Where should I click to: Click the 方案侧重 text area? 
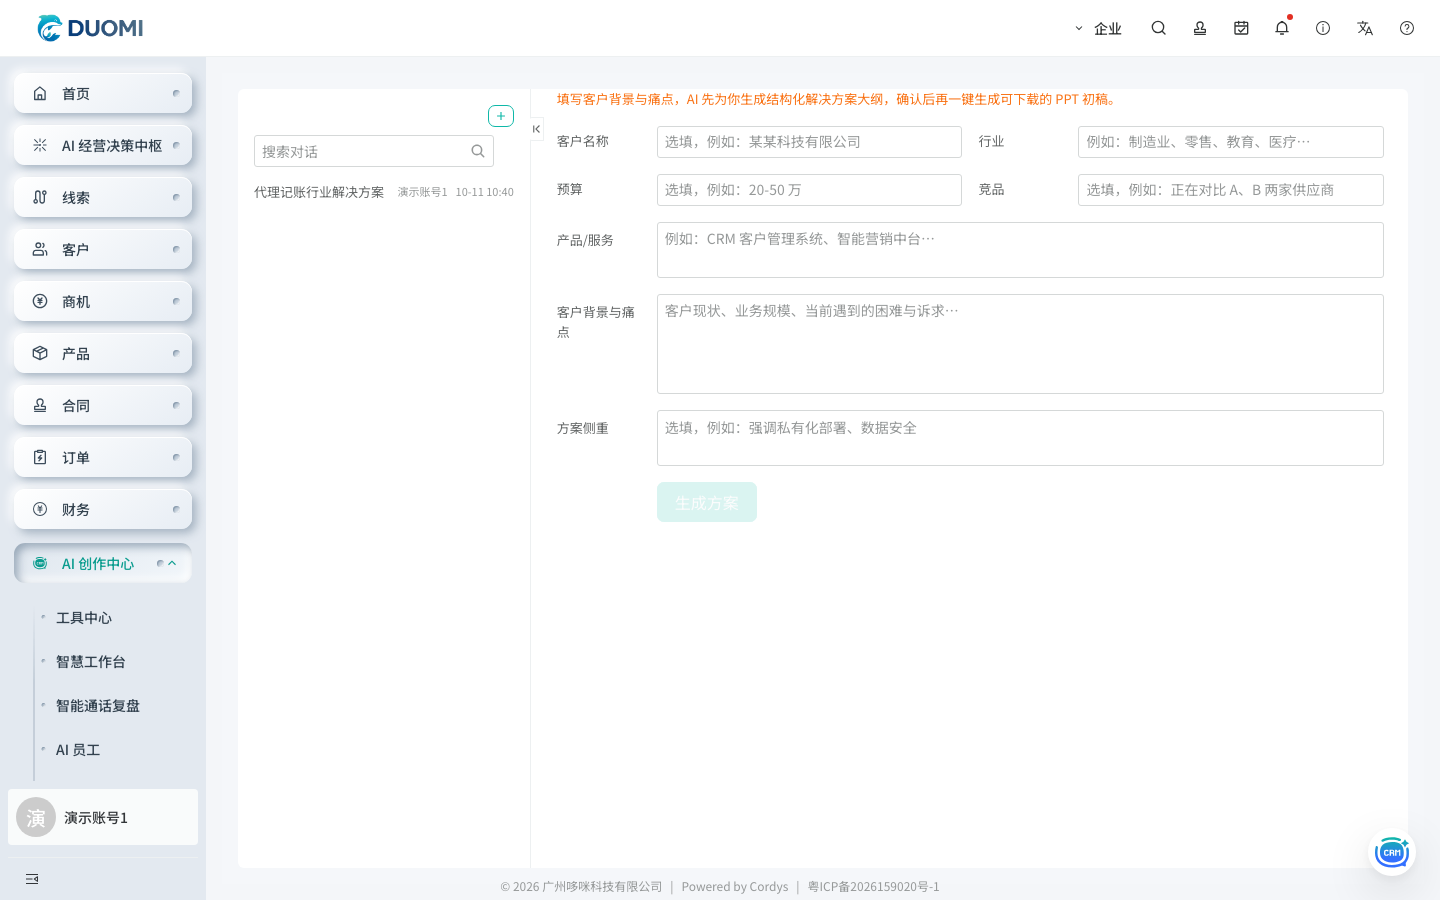pyautogui.click(x=1020, y=438)
